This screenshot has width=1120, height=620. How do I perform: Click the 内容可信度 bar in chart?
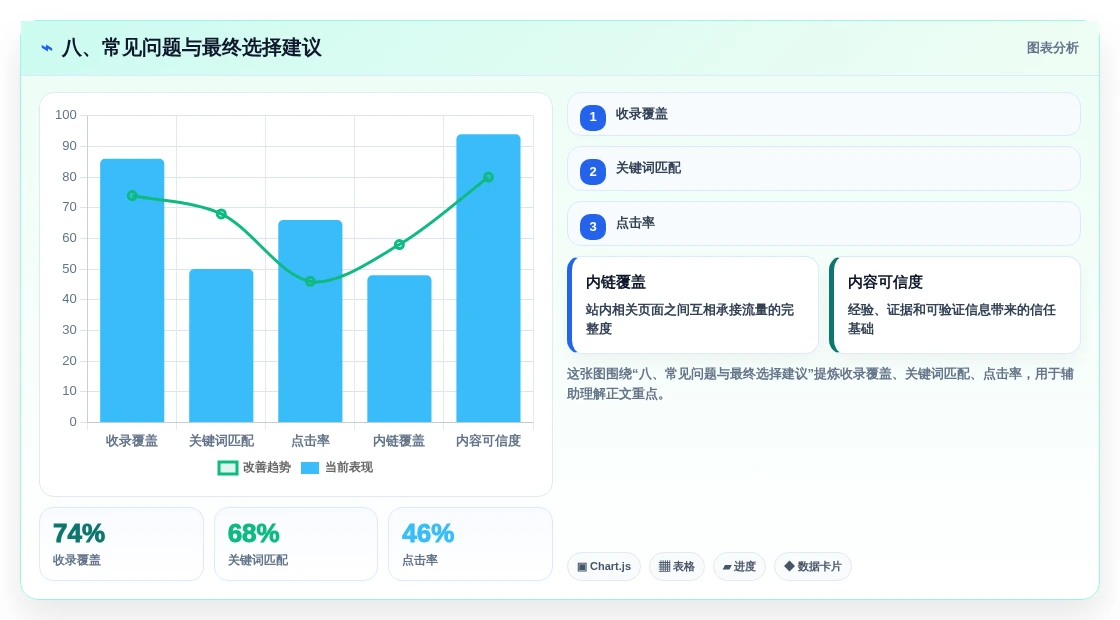point(489,278)
